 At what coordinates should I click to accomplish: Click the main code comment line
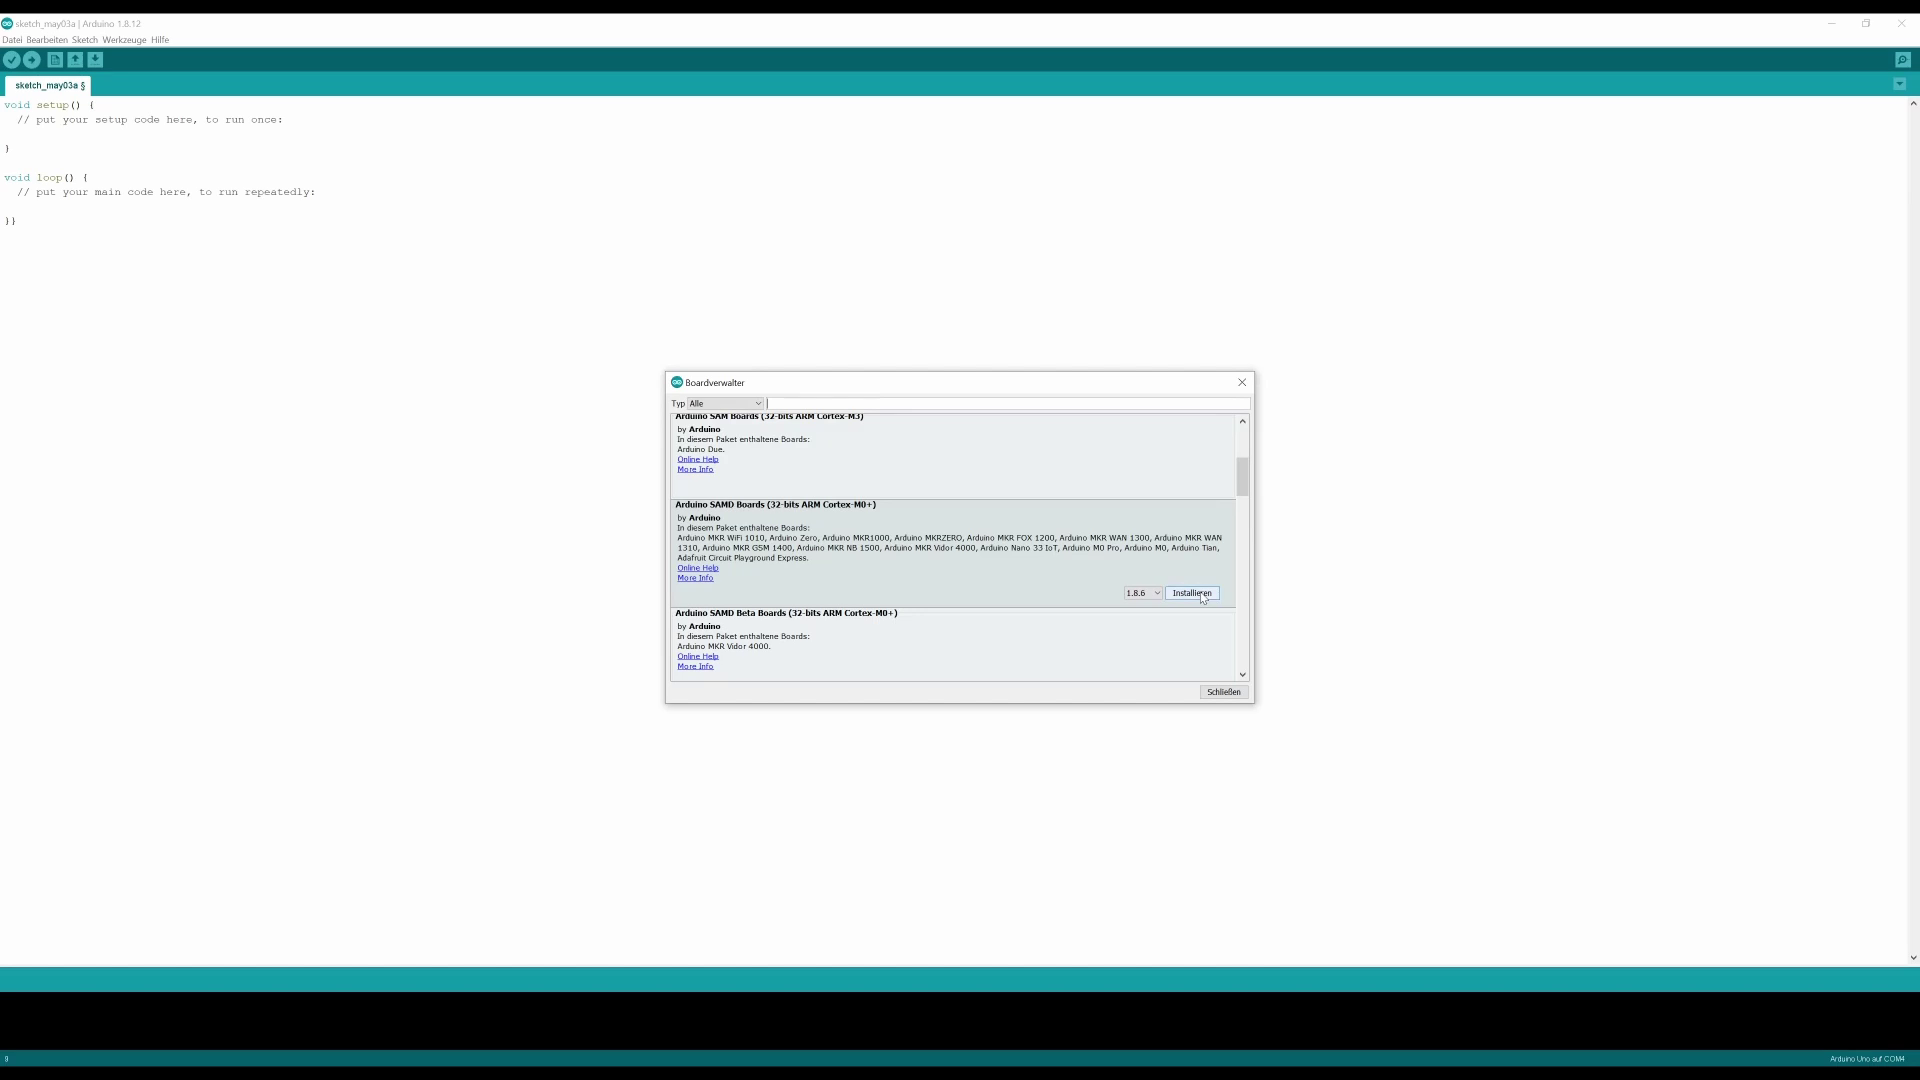(166, 192)
